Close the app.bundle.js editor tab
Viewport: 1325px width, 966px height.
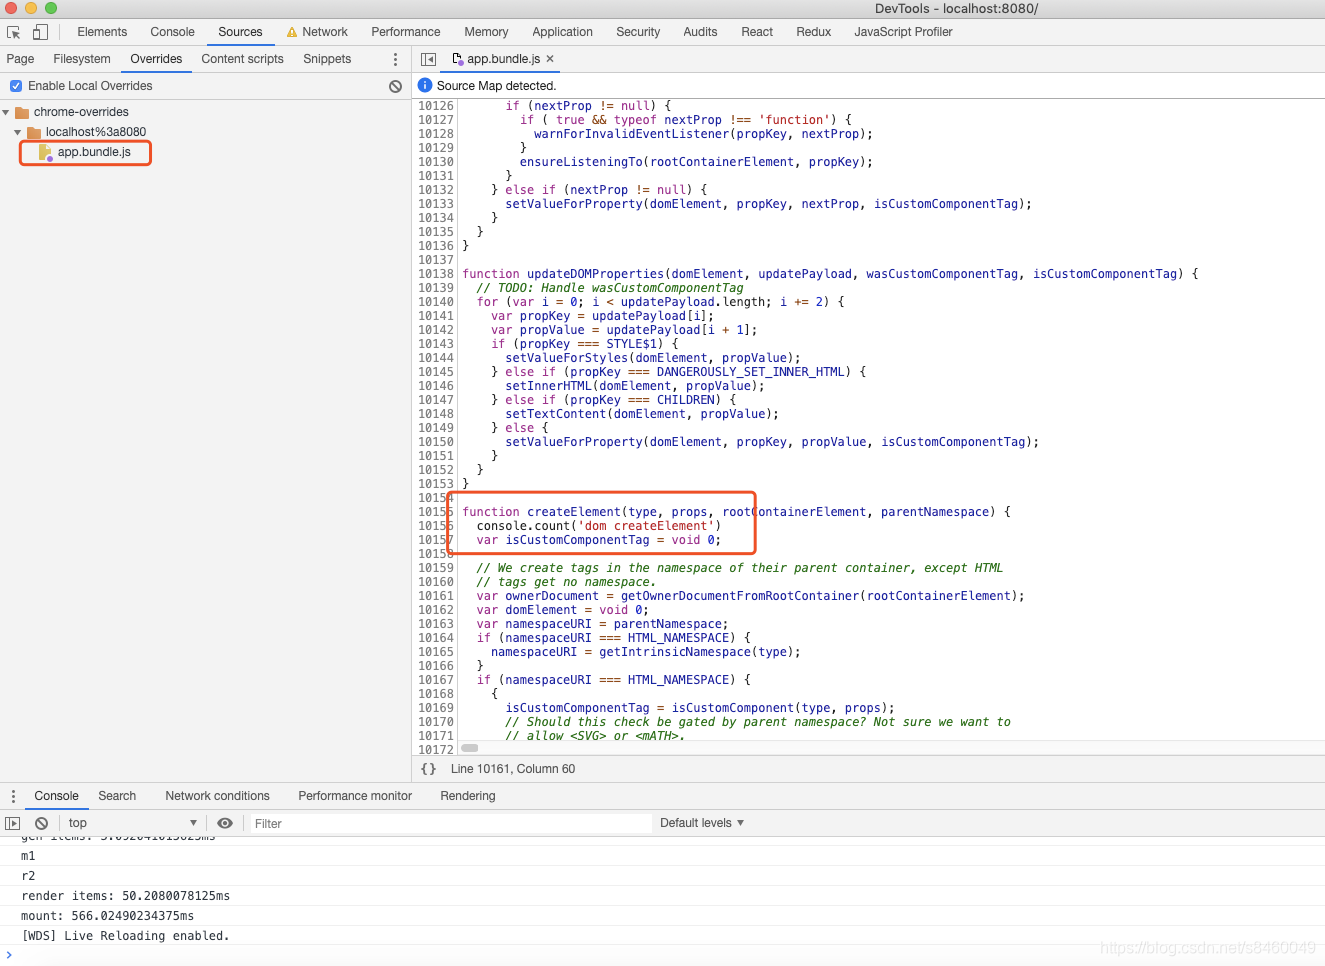point(550,59)
